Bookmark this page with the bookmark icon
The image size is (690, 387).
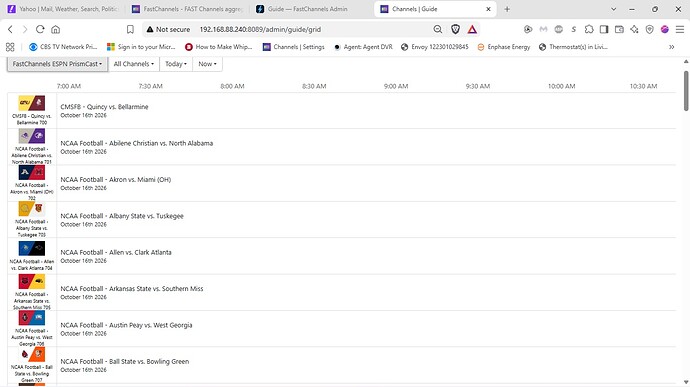coord(130,29)
